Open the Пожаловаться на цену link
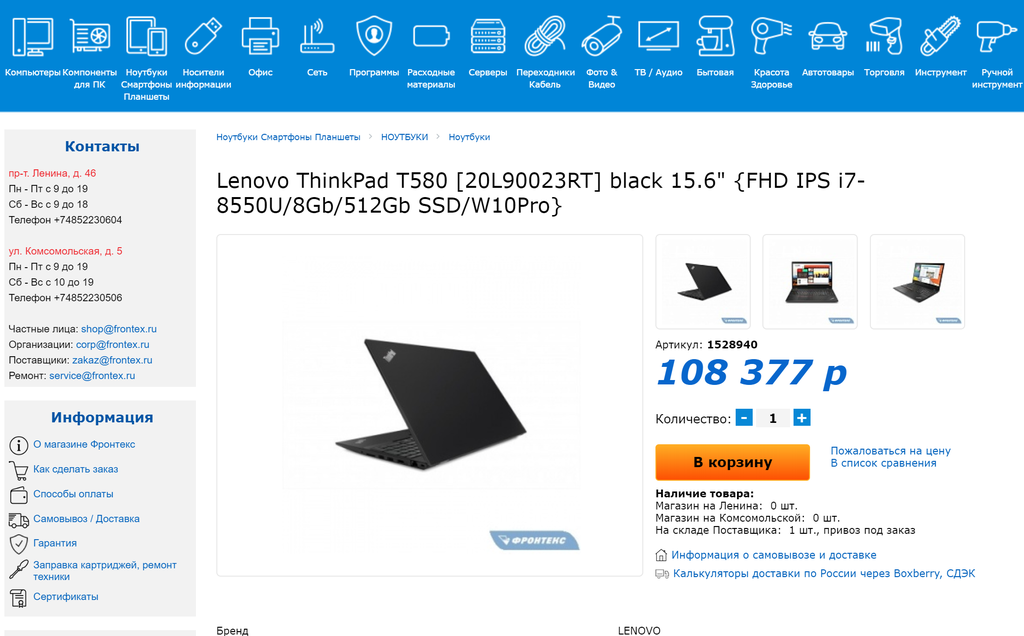Screen dimensions: 1024x636 (x=890, y=451)
